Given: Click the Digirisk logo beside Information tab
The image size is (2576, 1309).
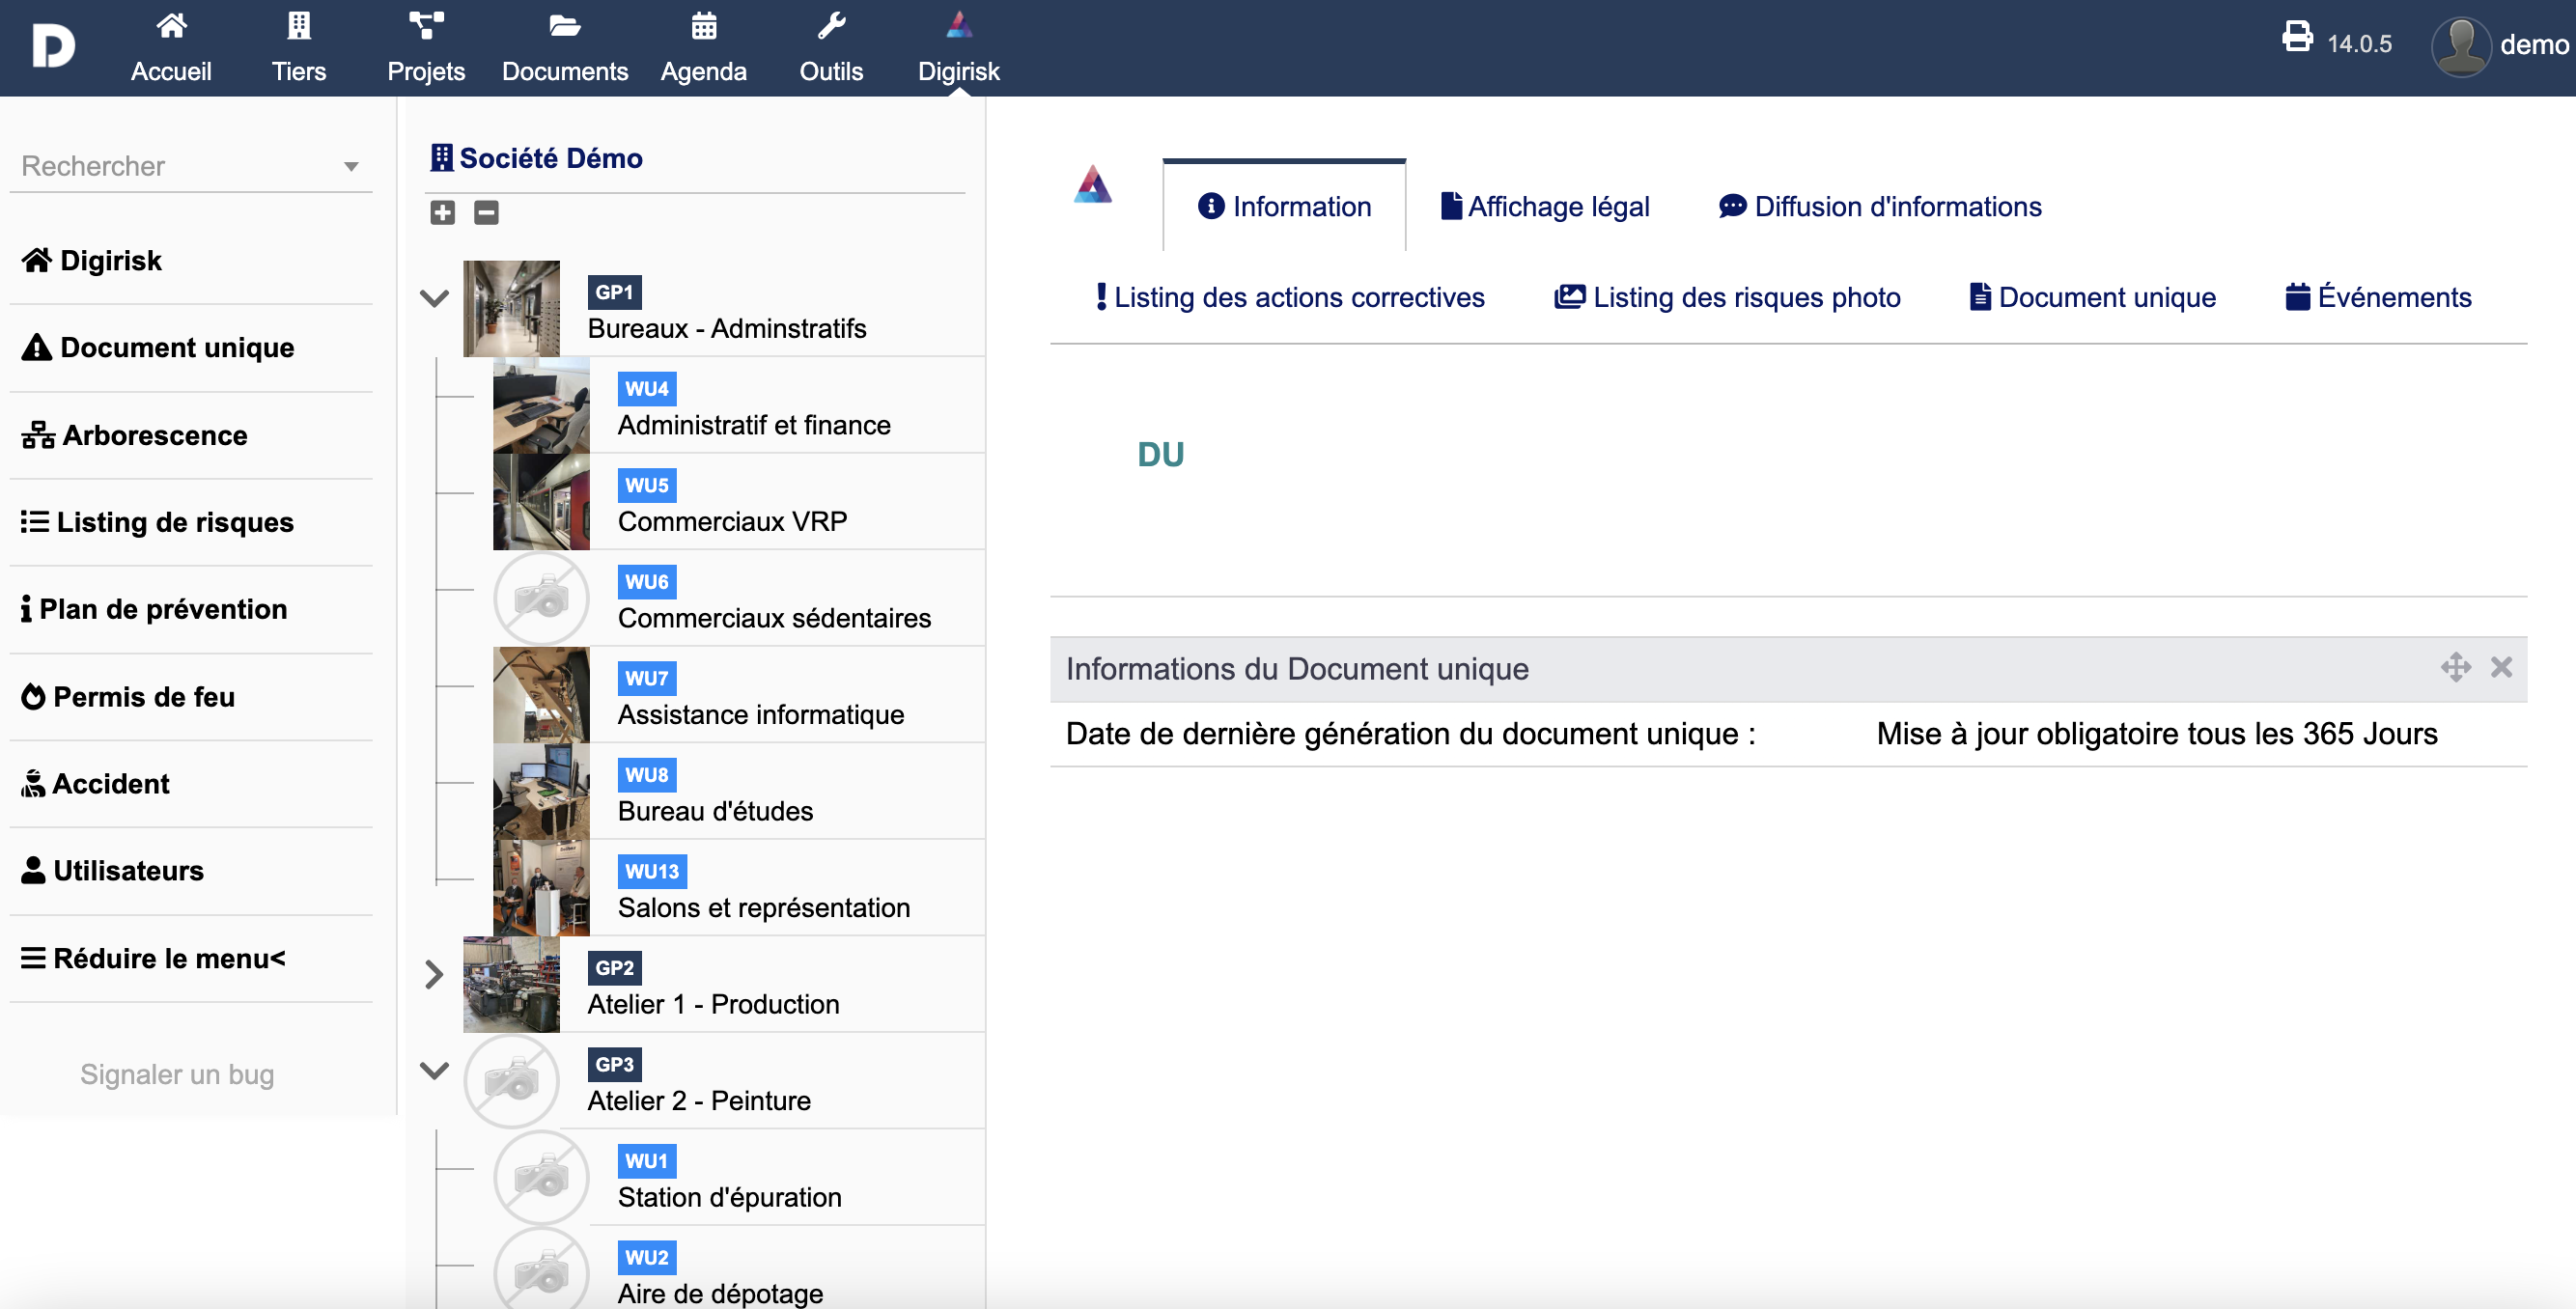Looking at the screenshot, I should [1092, 186].
